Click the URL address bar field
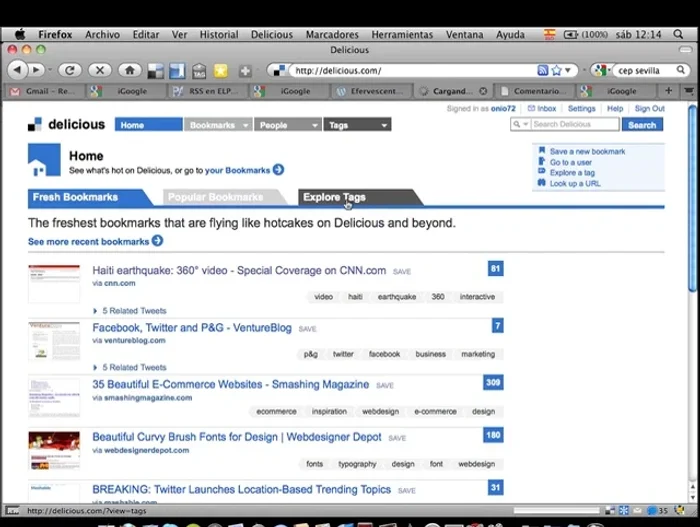This screenshot has width=700, height=527. [x=415, y=71]
